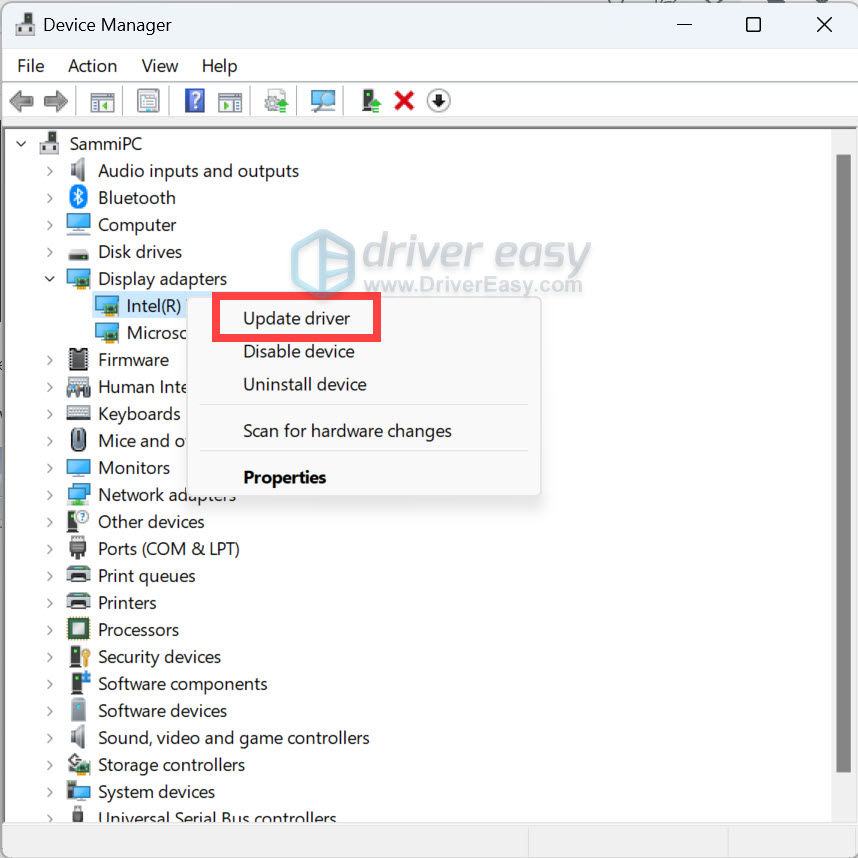Open the Action menu

click(x=92, y=66)
